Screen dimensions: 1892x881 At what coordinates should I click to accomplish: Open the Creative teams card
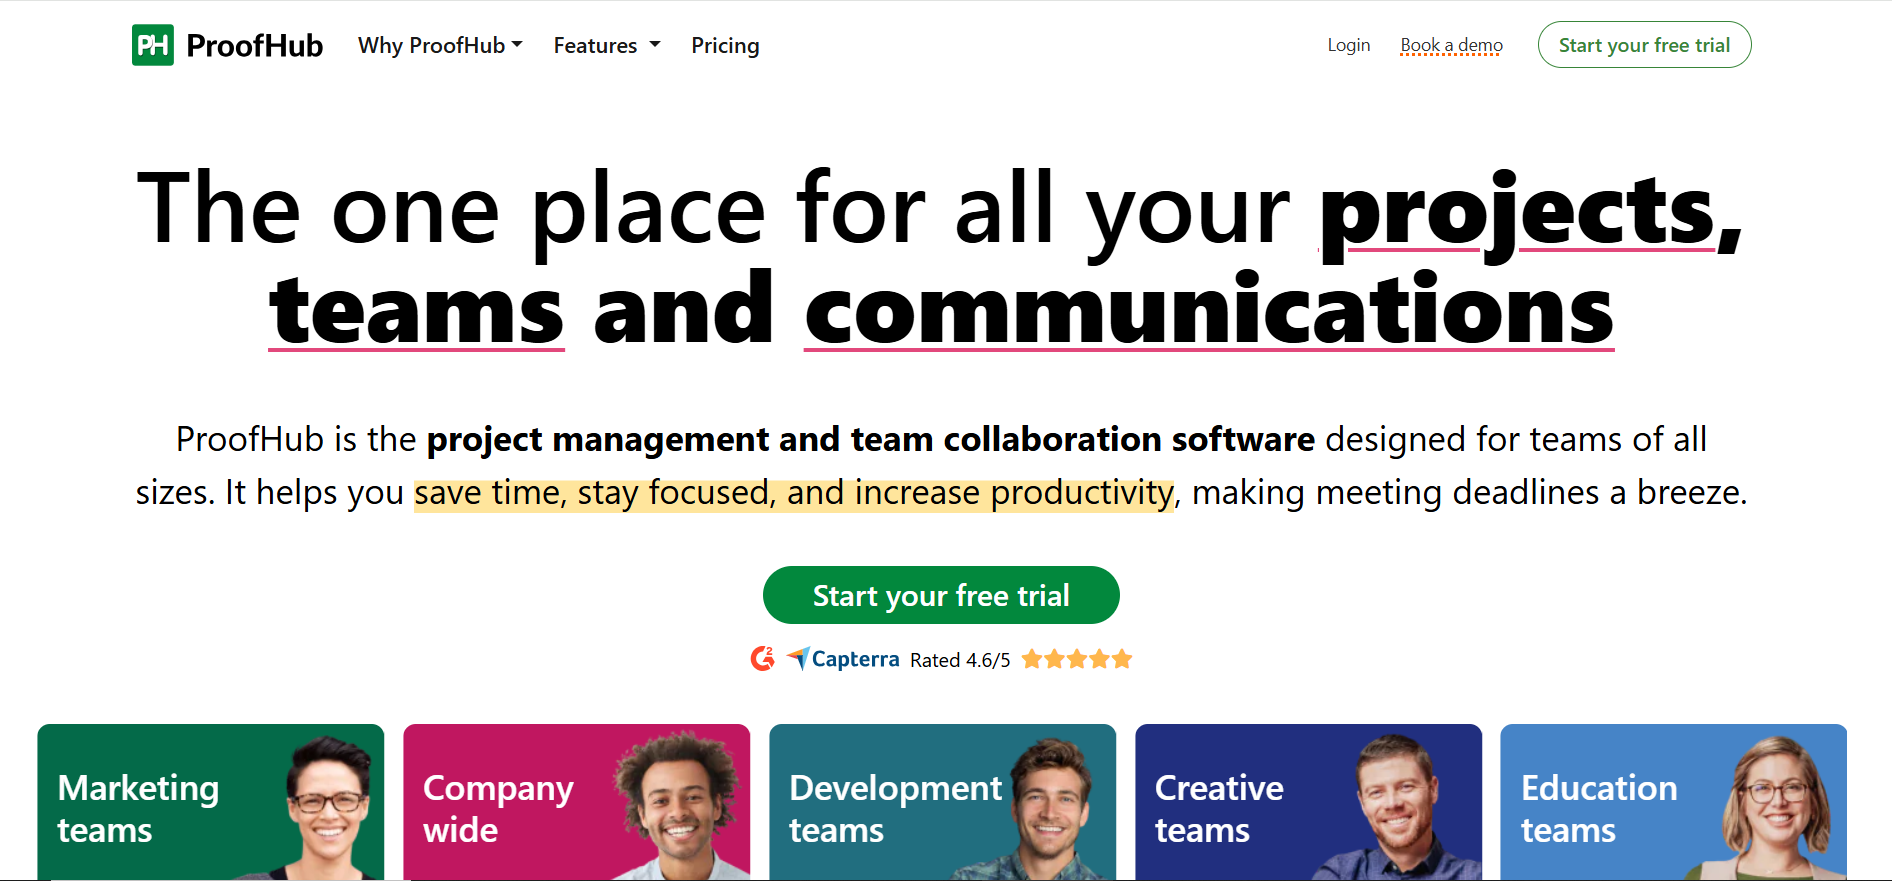pyautogui.click(x=1309, y=802)
